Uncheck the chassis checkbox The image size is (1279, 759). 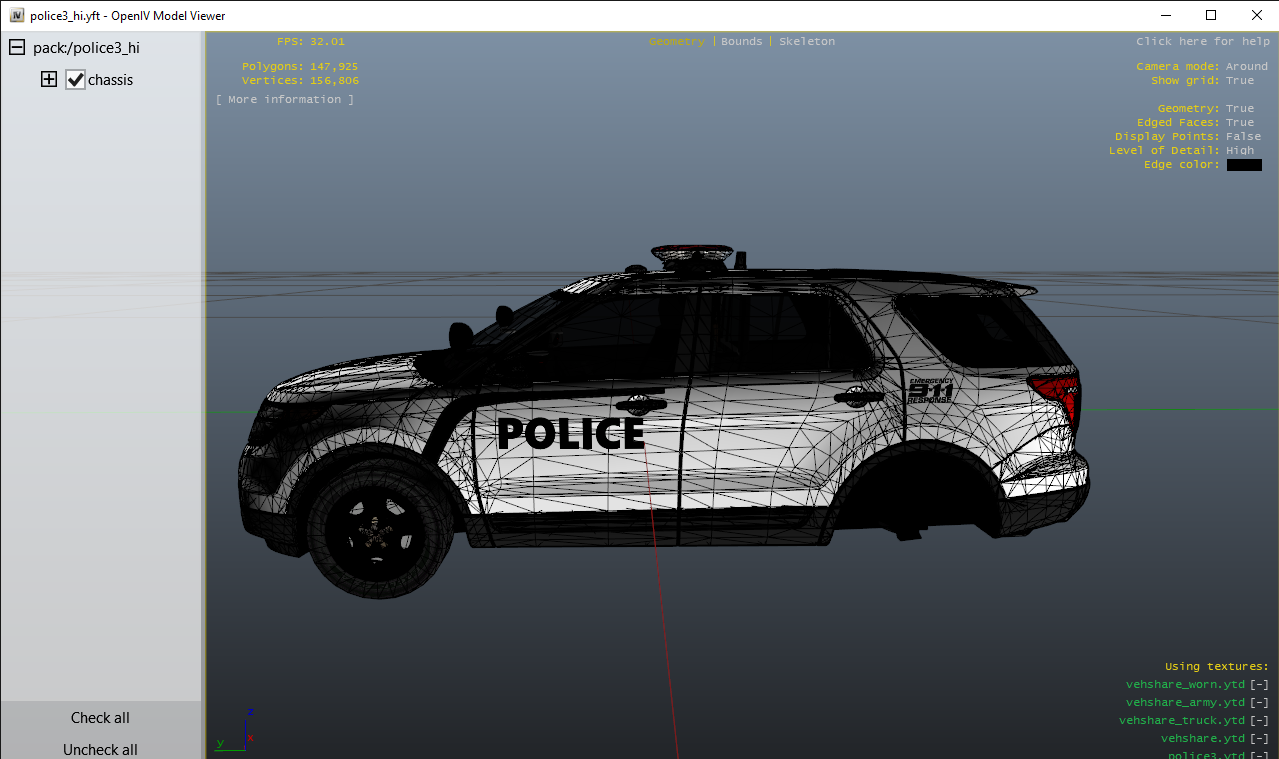pyautogui.click(x=76, y=80)
